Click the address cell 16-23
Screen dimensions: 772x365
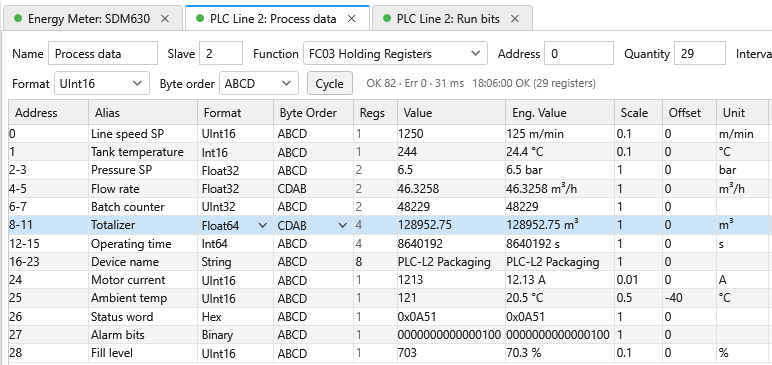pos(49,262)
